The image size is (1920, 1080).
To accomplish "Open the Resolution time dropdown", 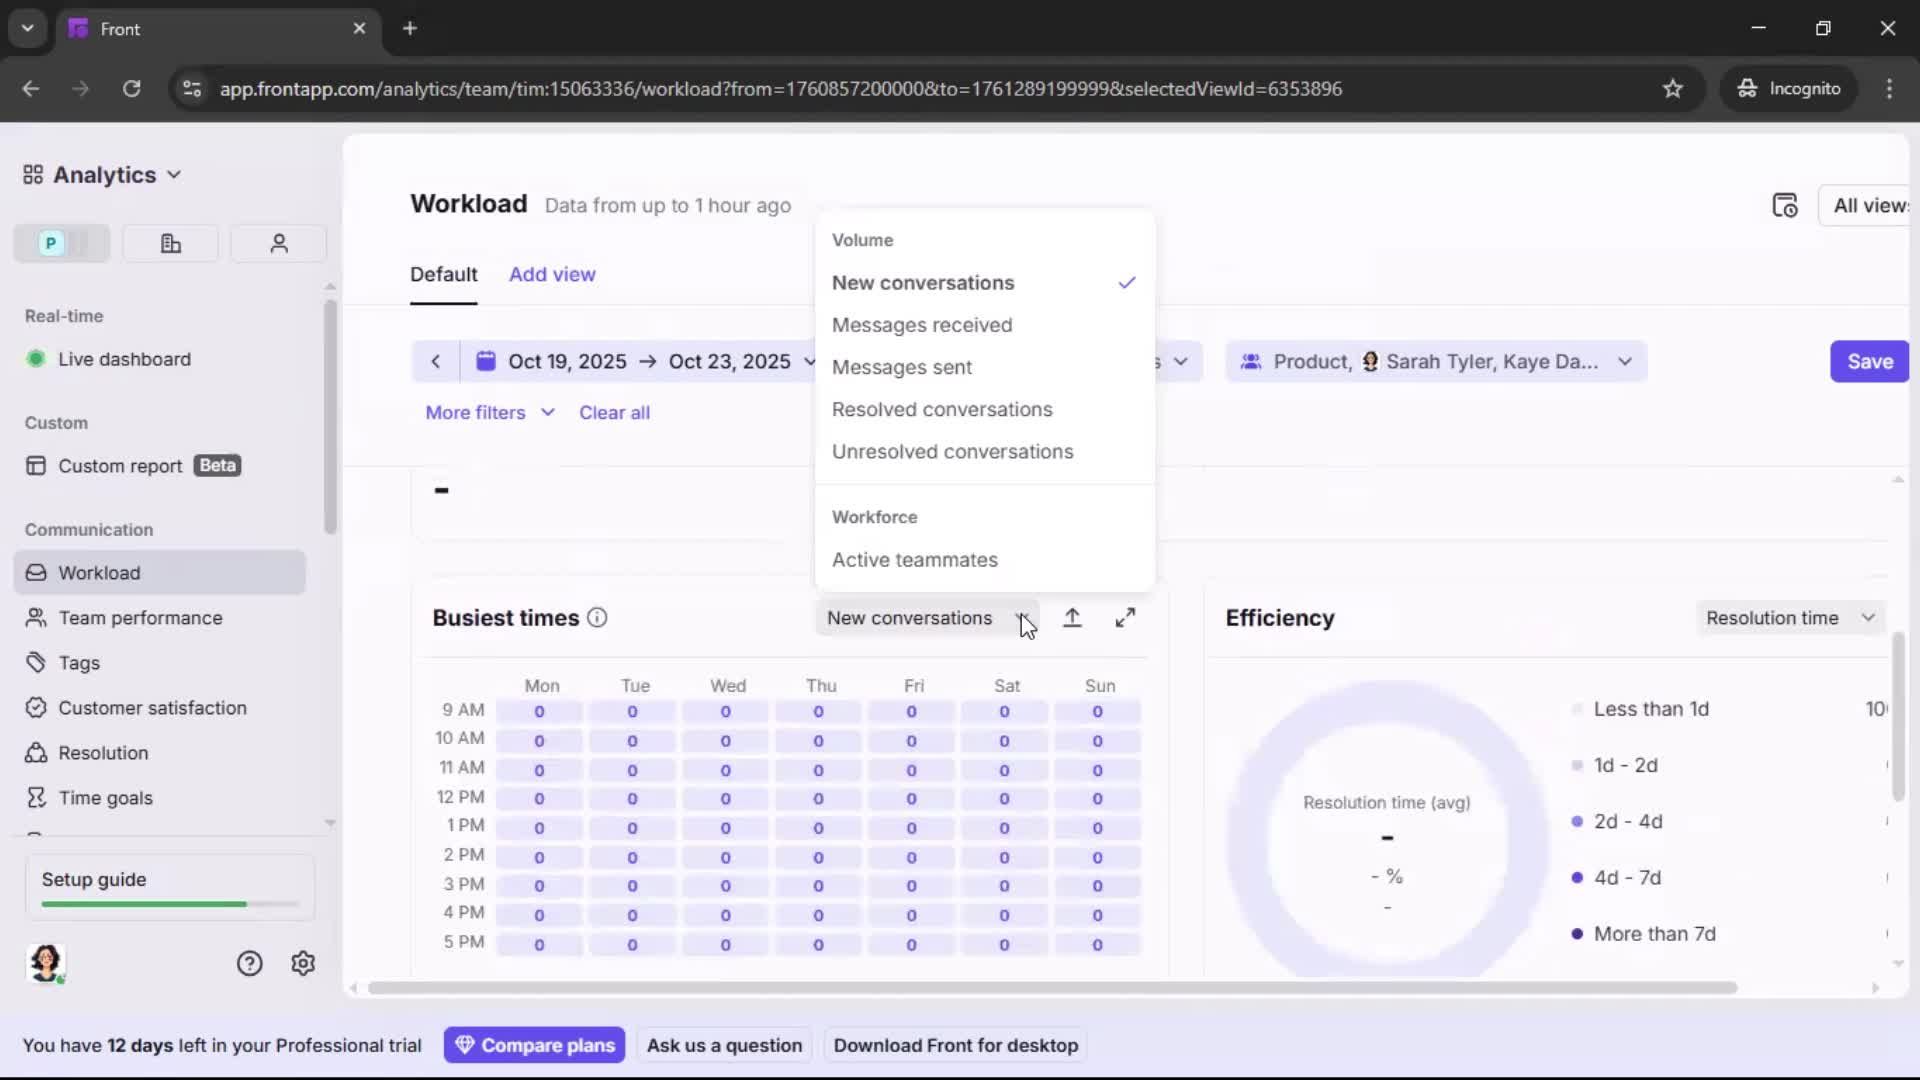I will pos(1790,618).
